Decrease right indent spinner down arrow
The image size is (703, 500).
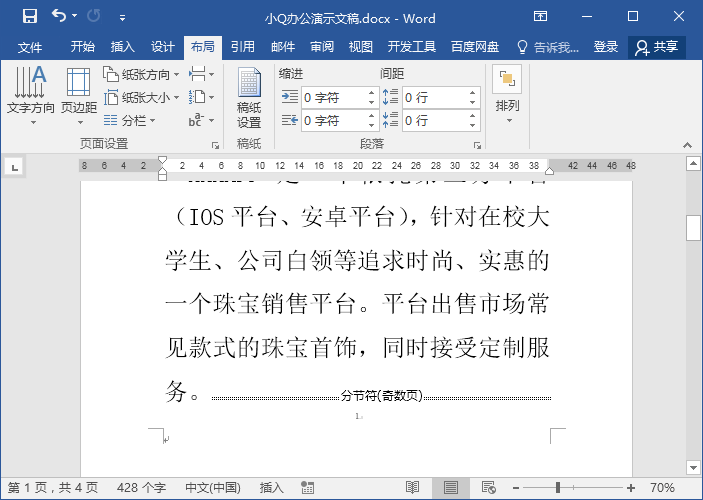[371, 126]
